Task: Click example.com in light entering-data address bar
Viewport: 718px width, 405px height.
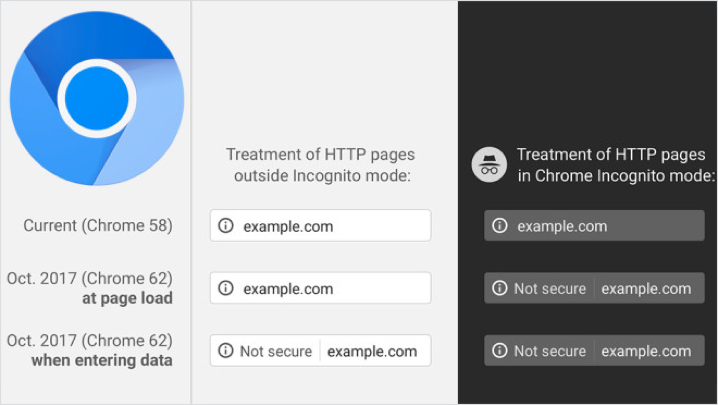Action: (x=372, y=351)
